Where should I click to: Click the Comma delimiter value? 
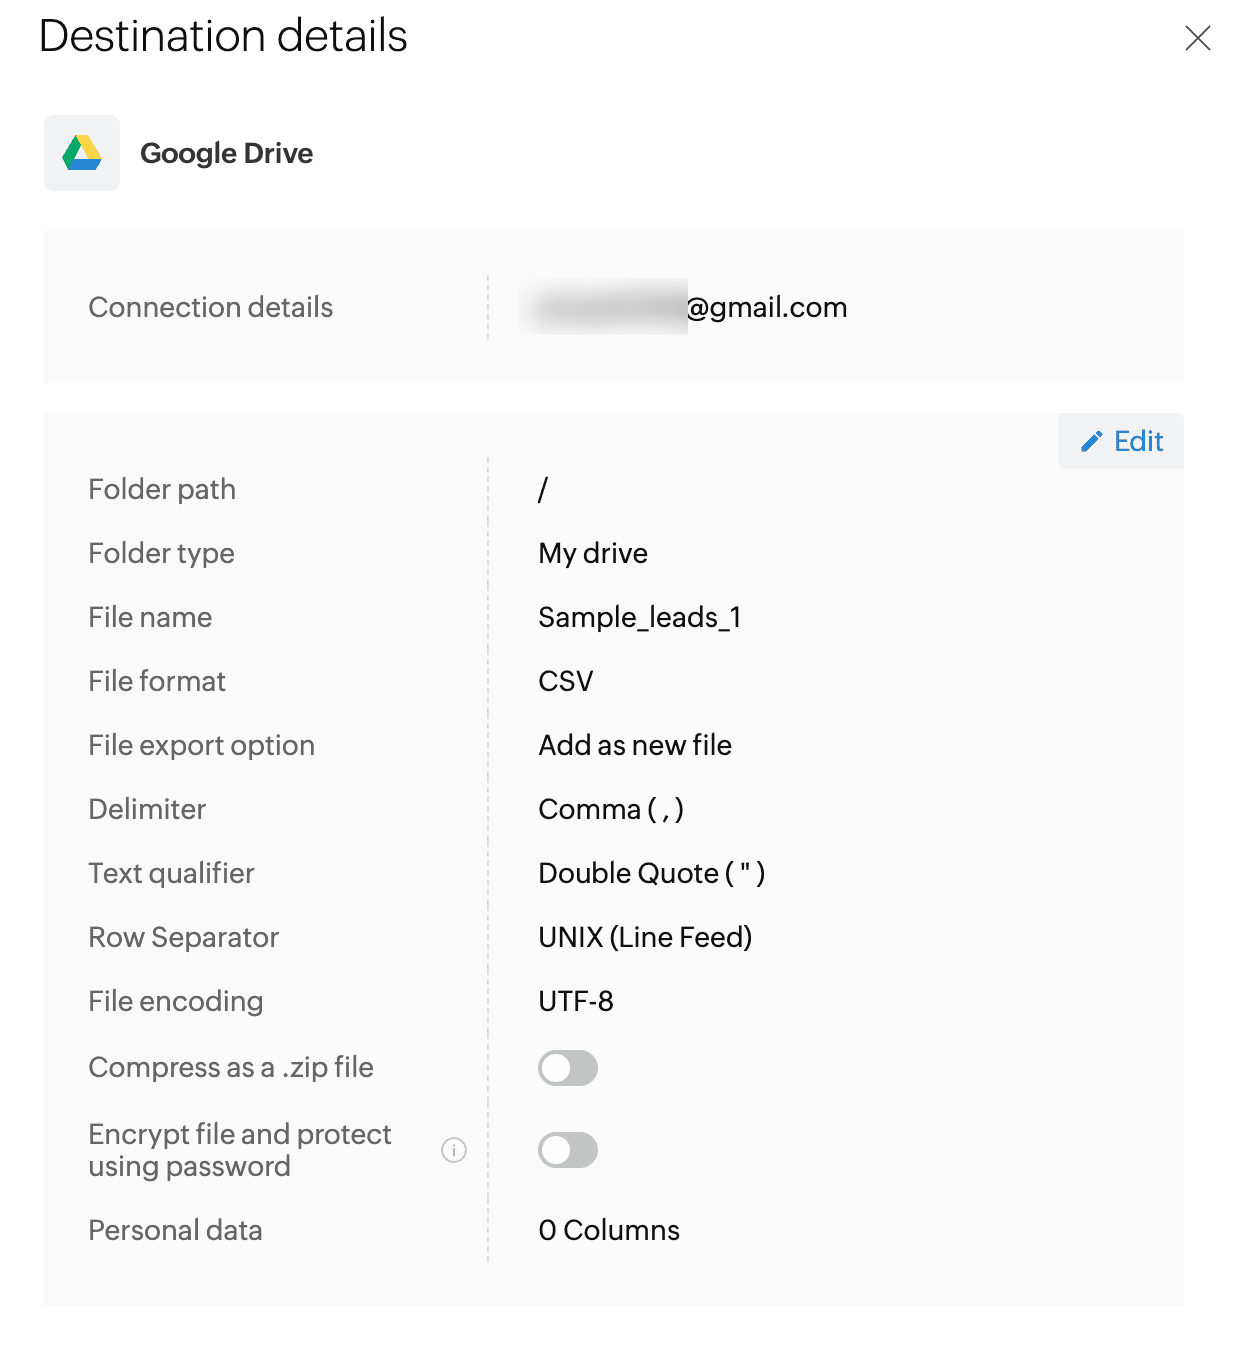[x=611, y=809]
